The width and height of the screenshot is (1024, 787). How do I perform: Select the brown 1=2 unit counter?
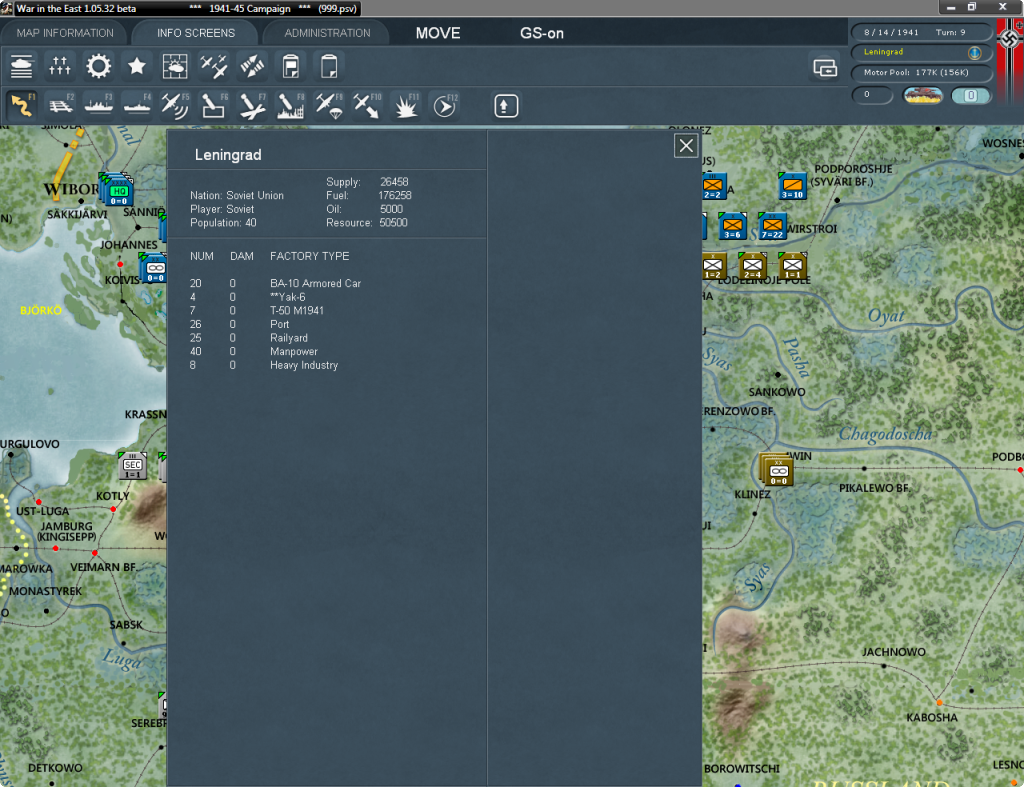(x=713, y=266)
